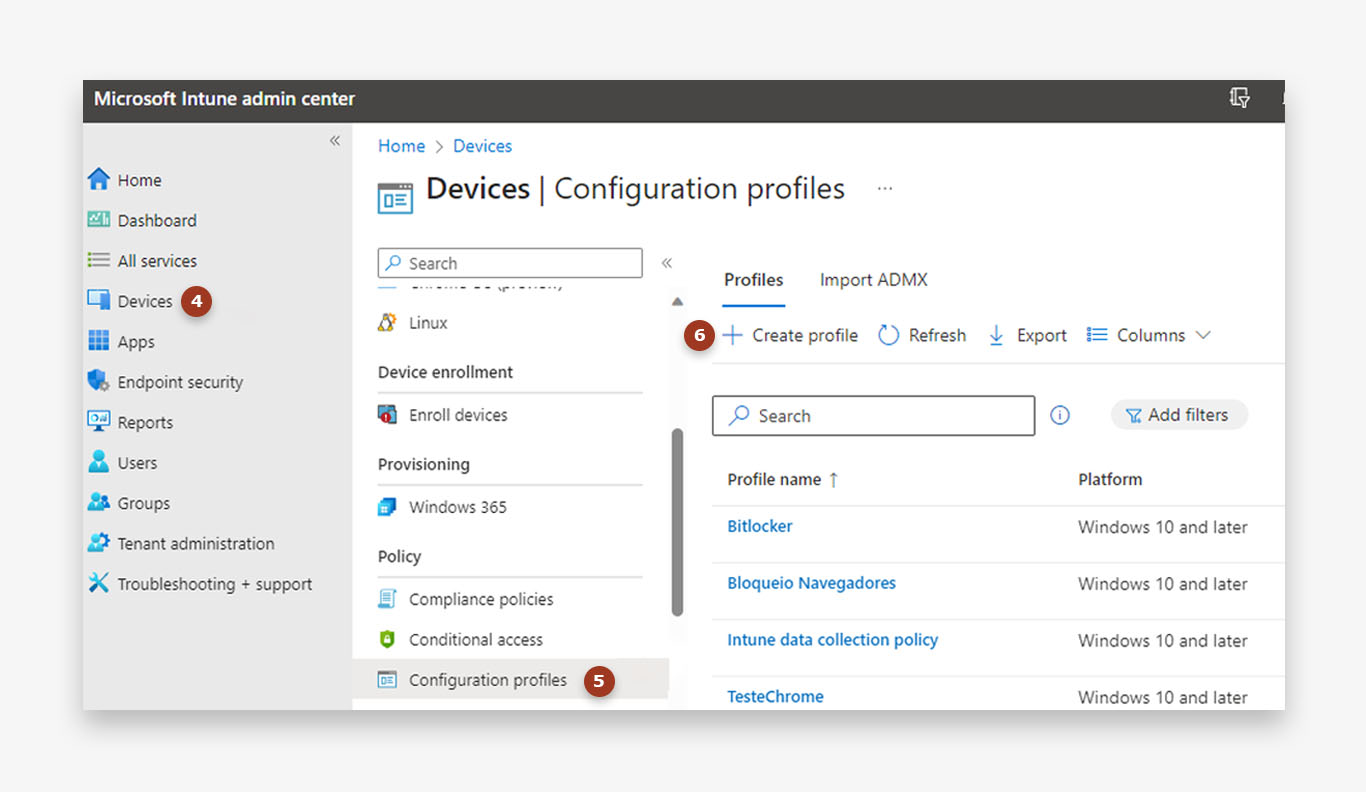The width and height of the screenshot is (1366, 792).
Task: Switch to the Import ADMX tab
Action: (x=874, y=280)
